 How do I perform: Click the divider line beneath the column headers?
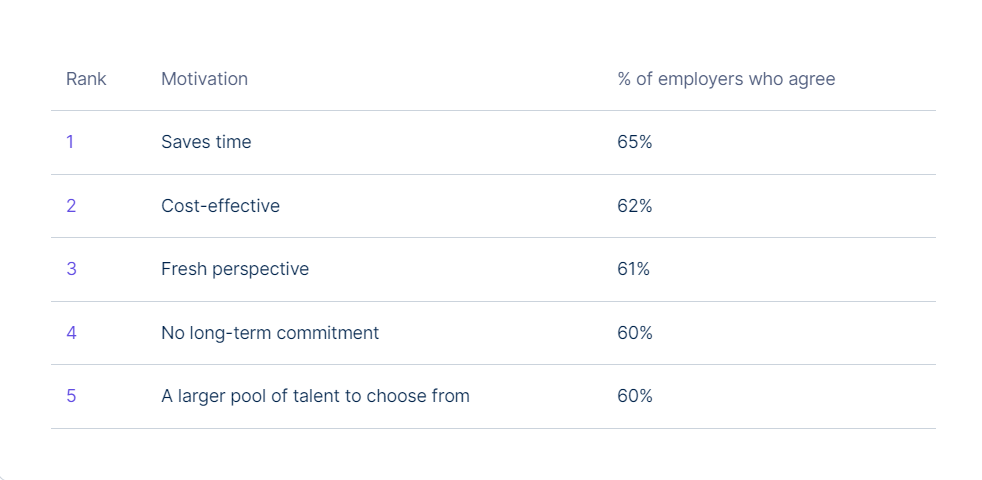click(x=493, y=110)
